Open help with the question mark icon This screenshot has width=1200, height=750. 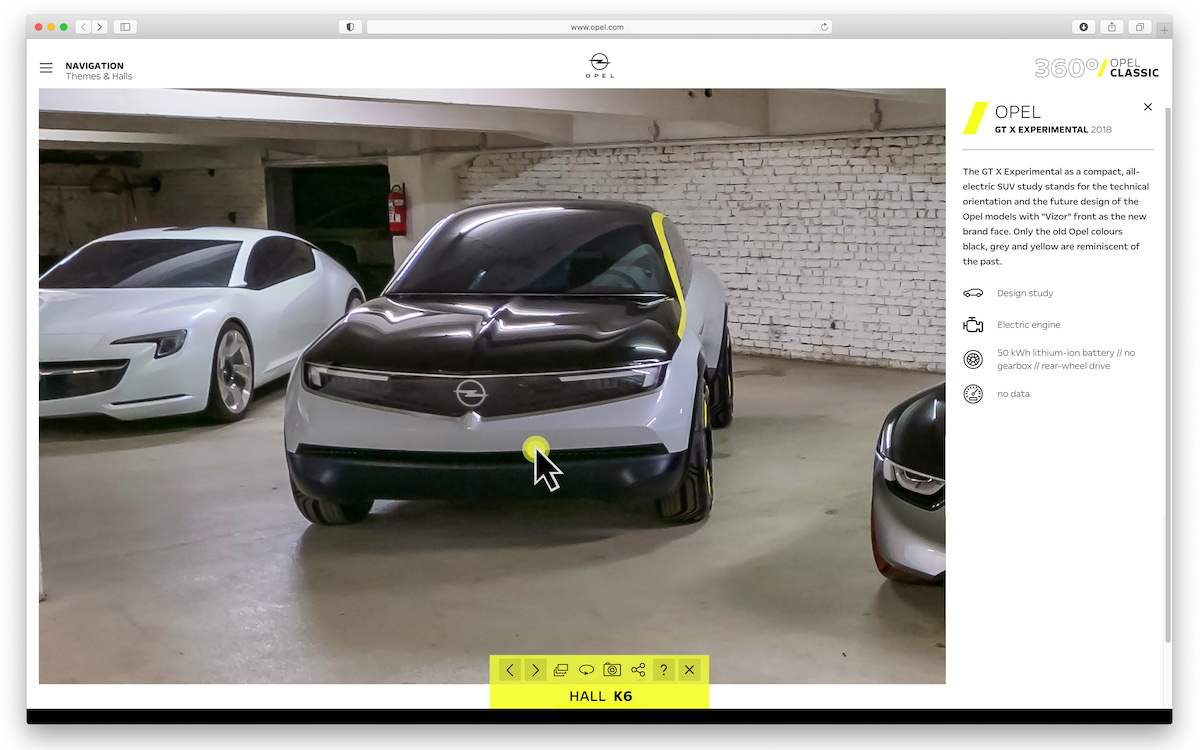pyautogui.click(x=663, y=670)
